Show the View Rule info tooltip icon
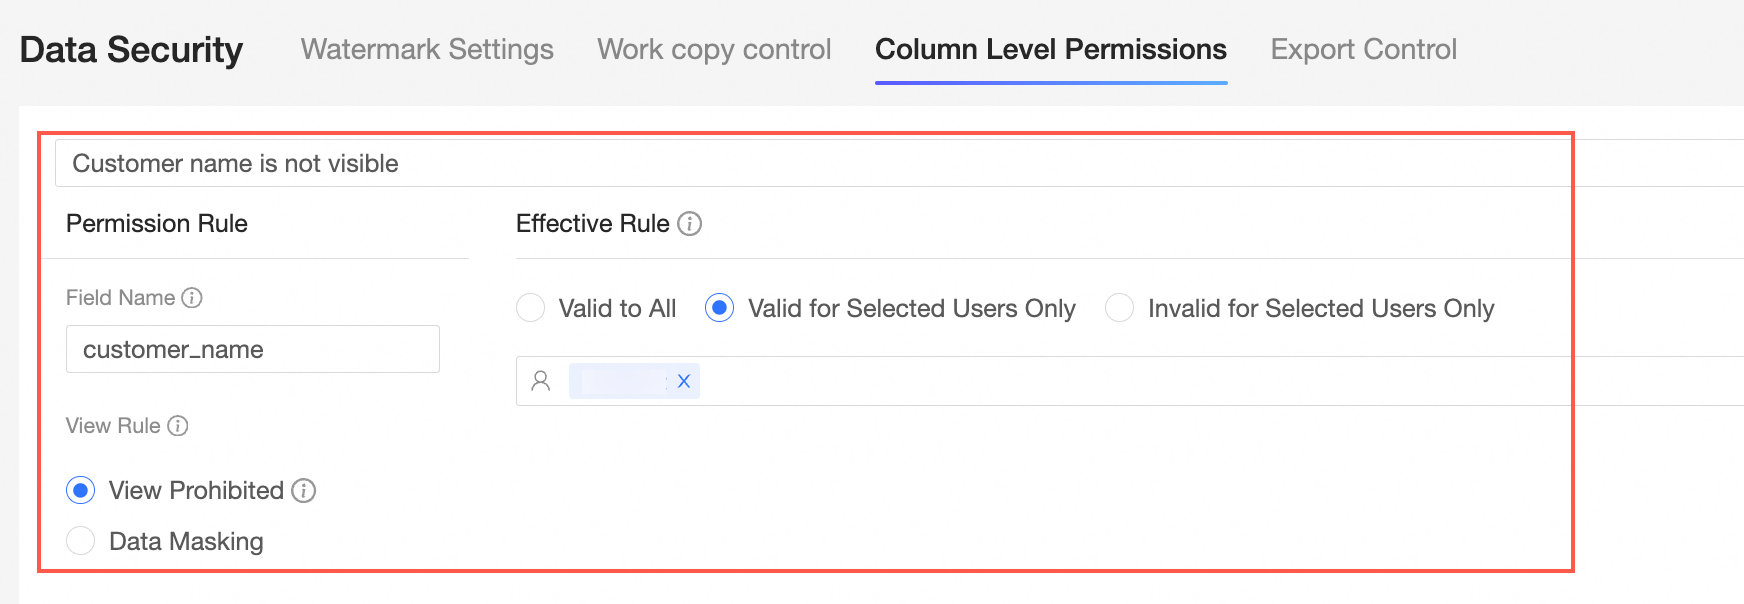1744x604 pixels. point(178,426)
